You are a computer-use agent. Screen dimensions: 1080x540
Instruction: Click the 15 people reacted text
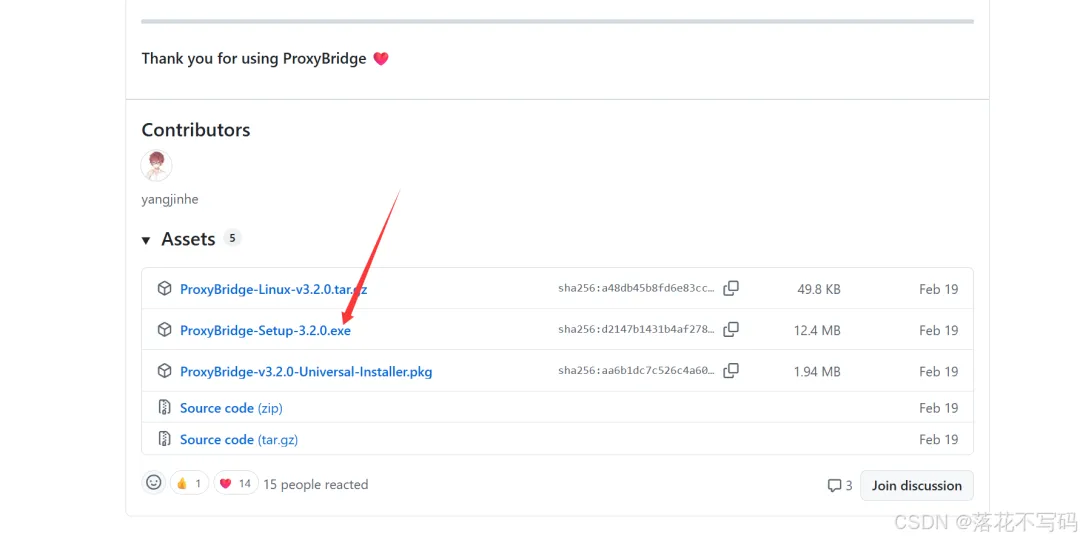[315, 484]
